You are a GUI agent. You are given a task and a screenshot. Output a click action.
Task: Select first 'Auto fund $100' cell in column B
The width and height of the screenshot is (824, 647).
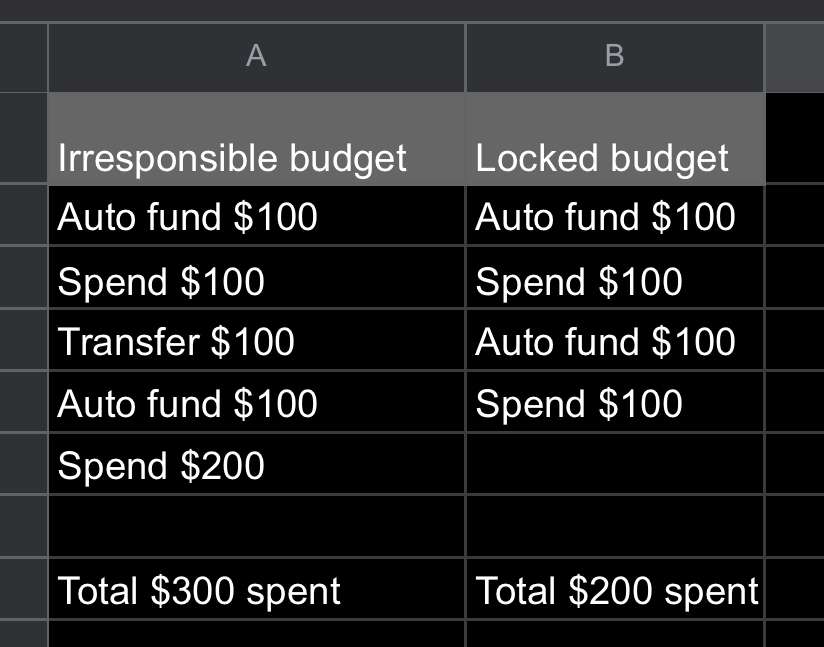pos(615,215)
